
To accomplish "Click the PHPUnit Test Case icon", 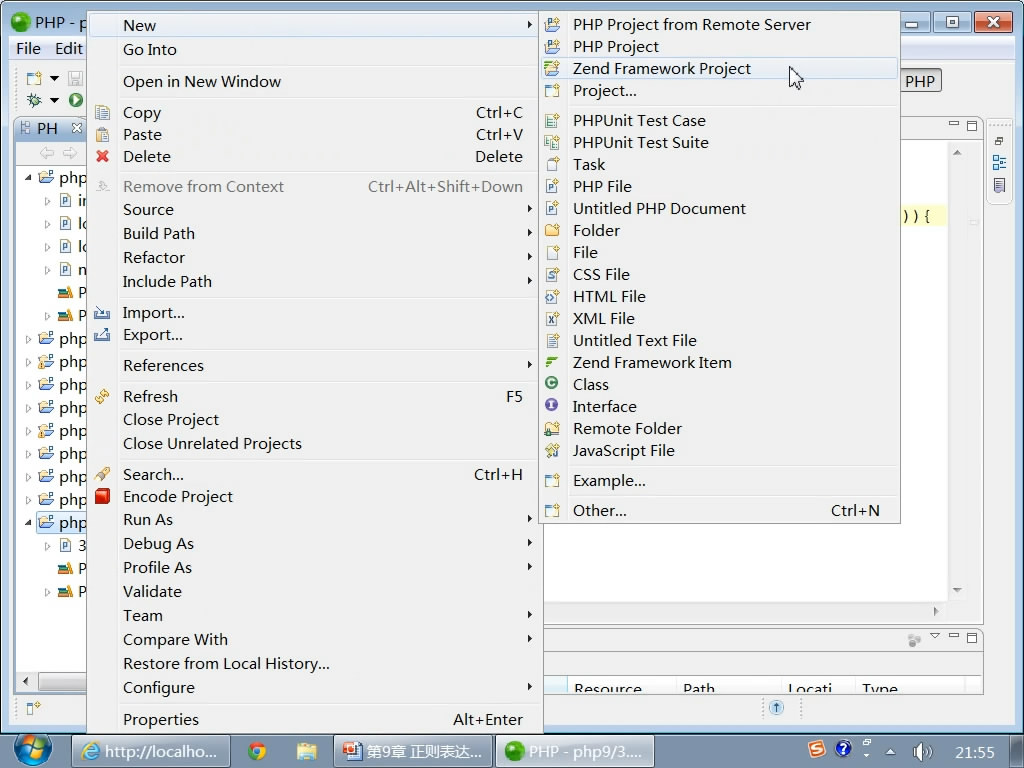I will click(552, 121).
